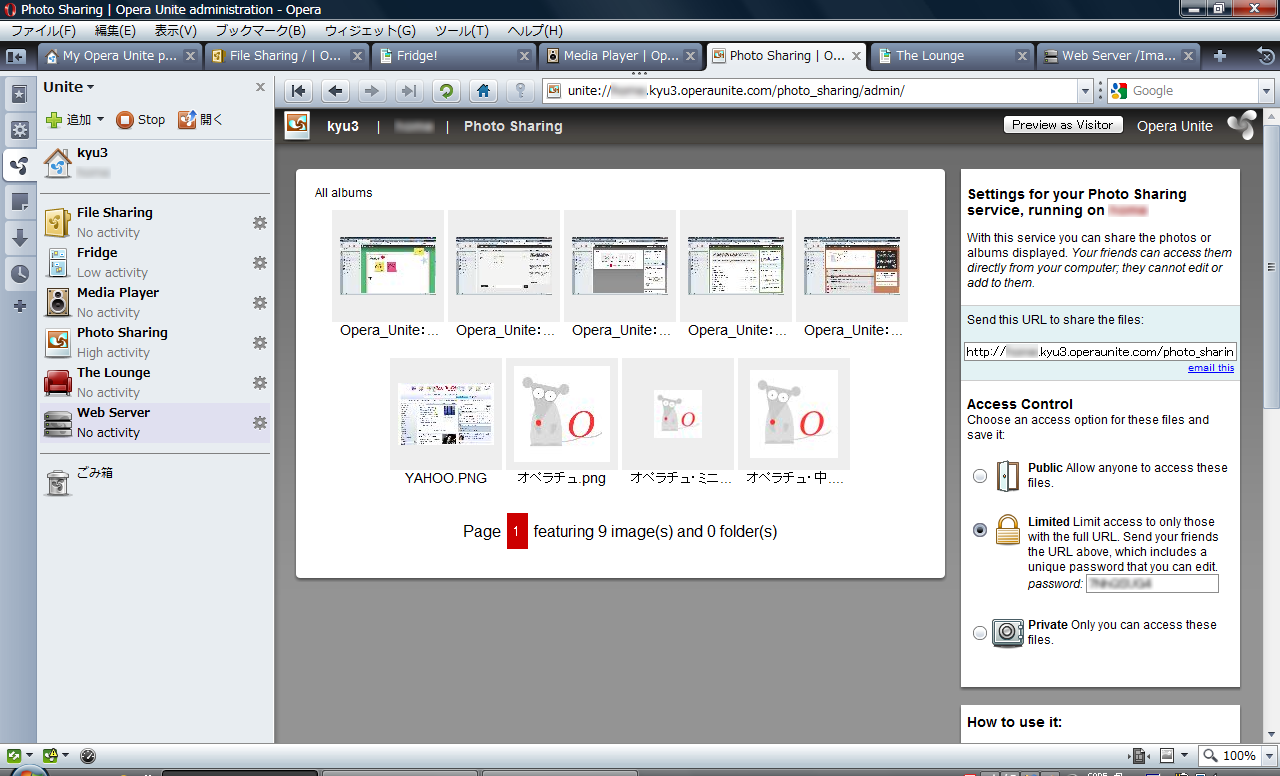Select the Public access radio button
This screenshot has width=1280, height=776.
click(980, 476)
